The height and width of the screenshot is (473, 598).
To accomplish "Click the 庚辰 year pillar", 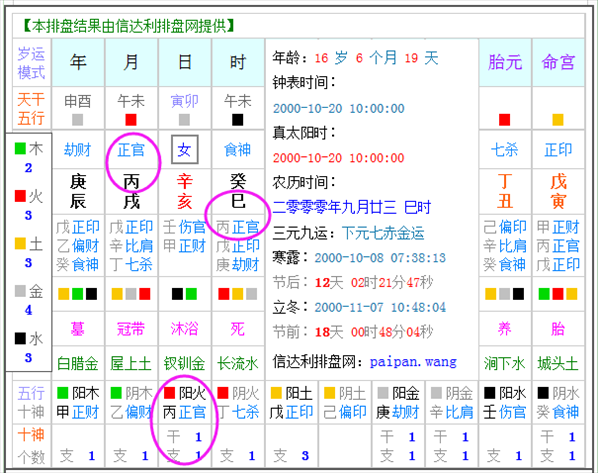I will [x=78, y=191].
